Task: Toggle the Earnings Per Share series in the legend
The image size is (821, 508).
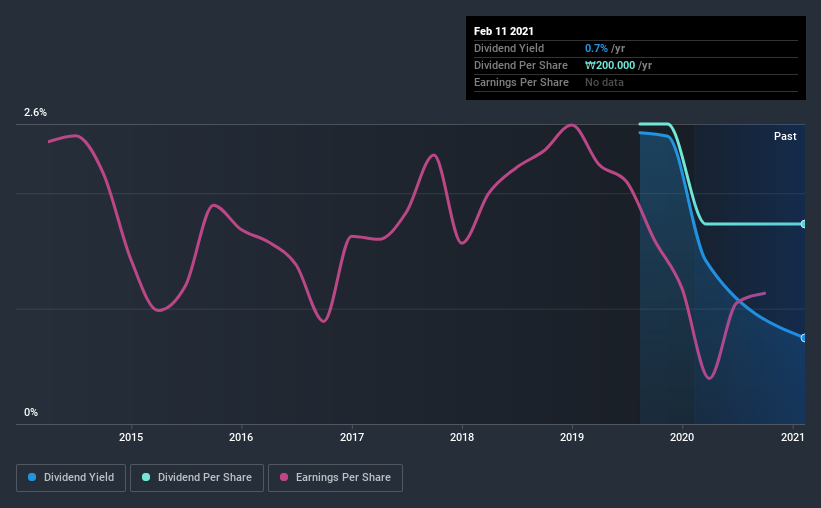Action: [x=337, y=478]
